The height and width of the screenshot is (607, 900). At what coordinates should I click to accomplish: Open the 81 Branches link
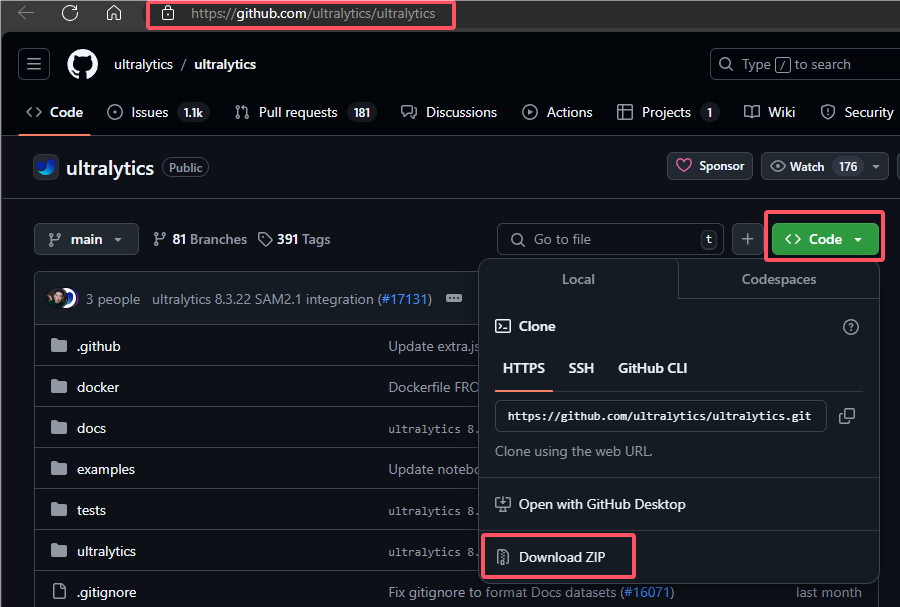(x=200, y=239)
